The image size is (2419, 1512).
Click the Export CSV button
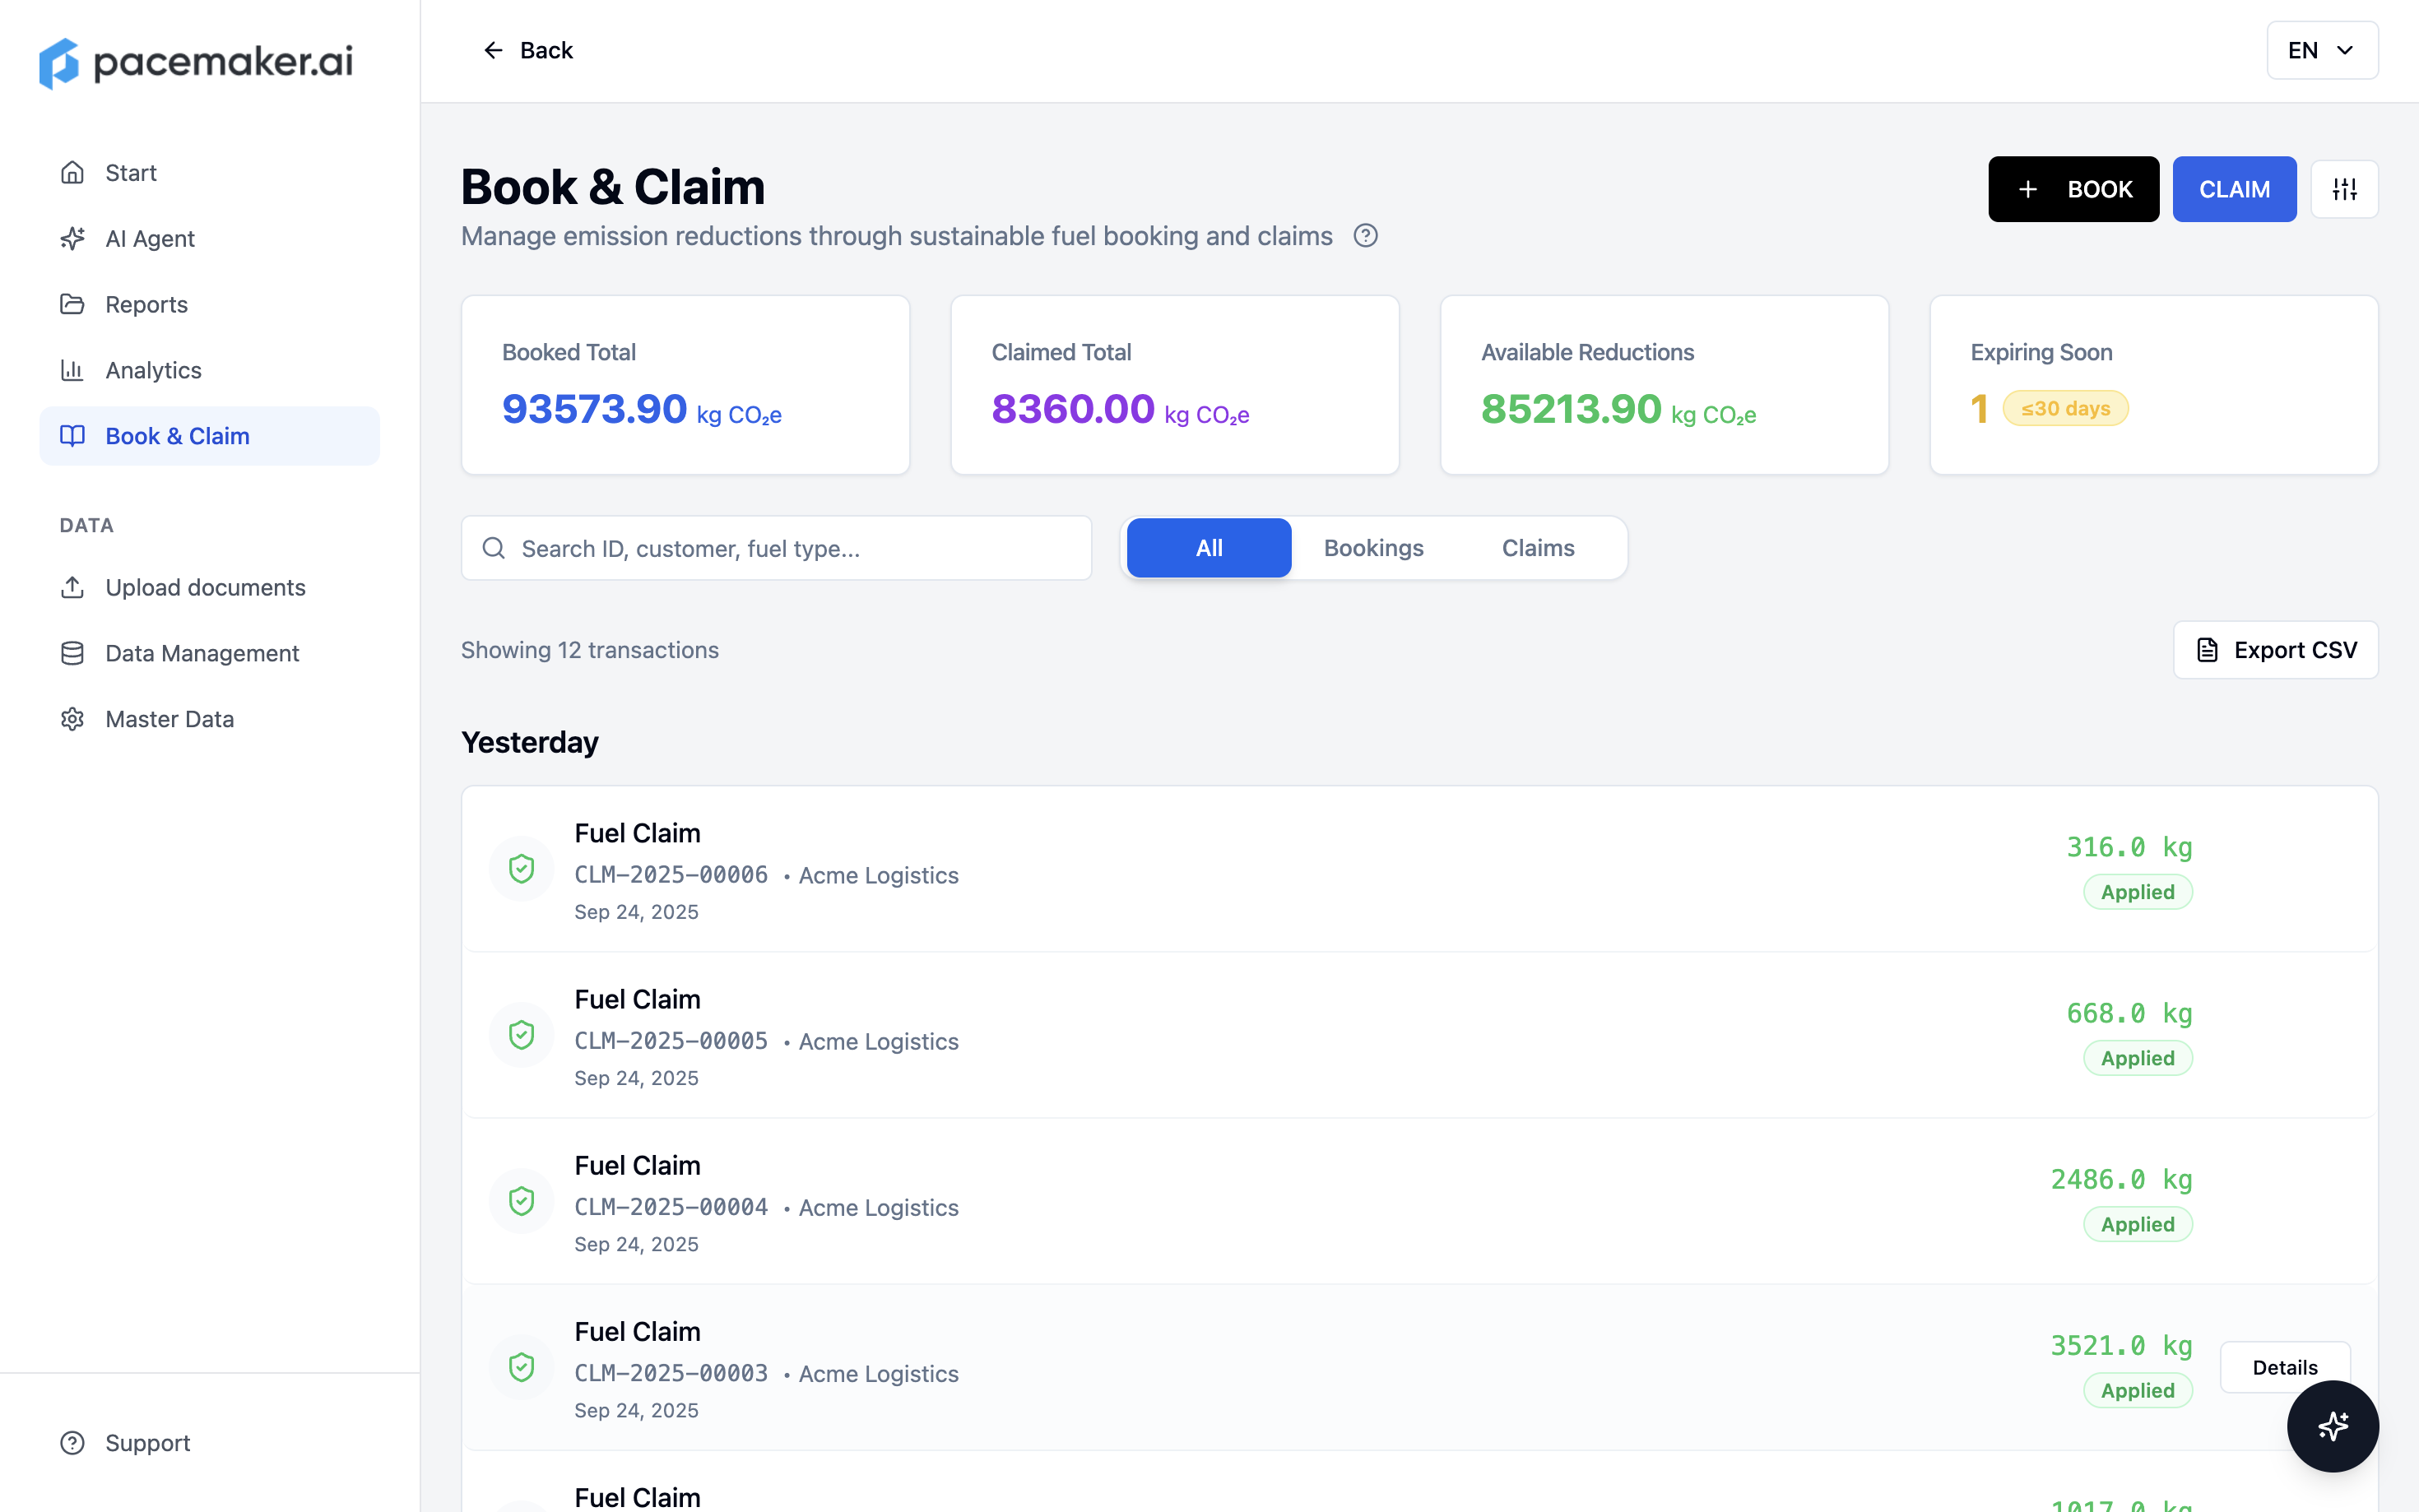coord(2275,650)
